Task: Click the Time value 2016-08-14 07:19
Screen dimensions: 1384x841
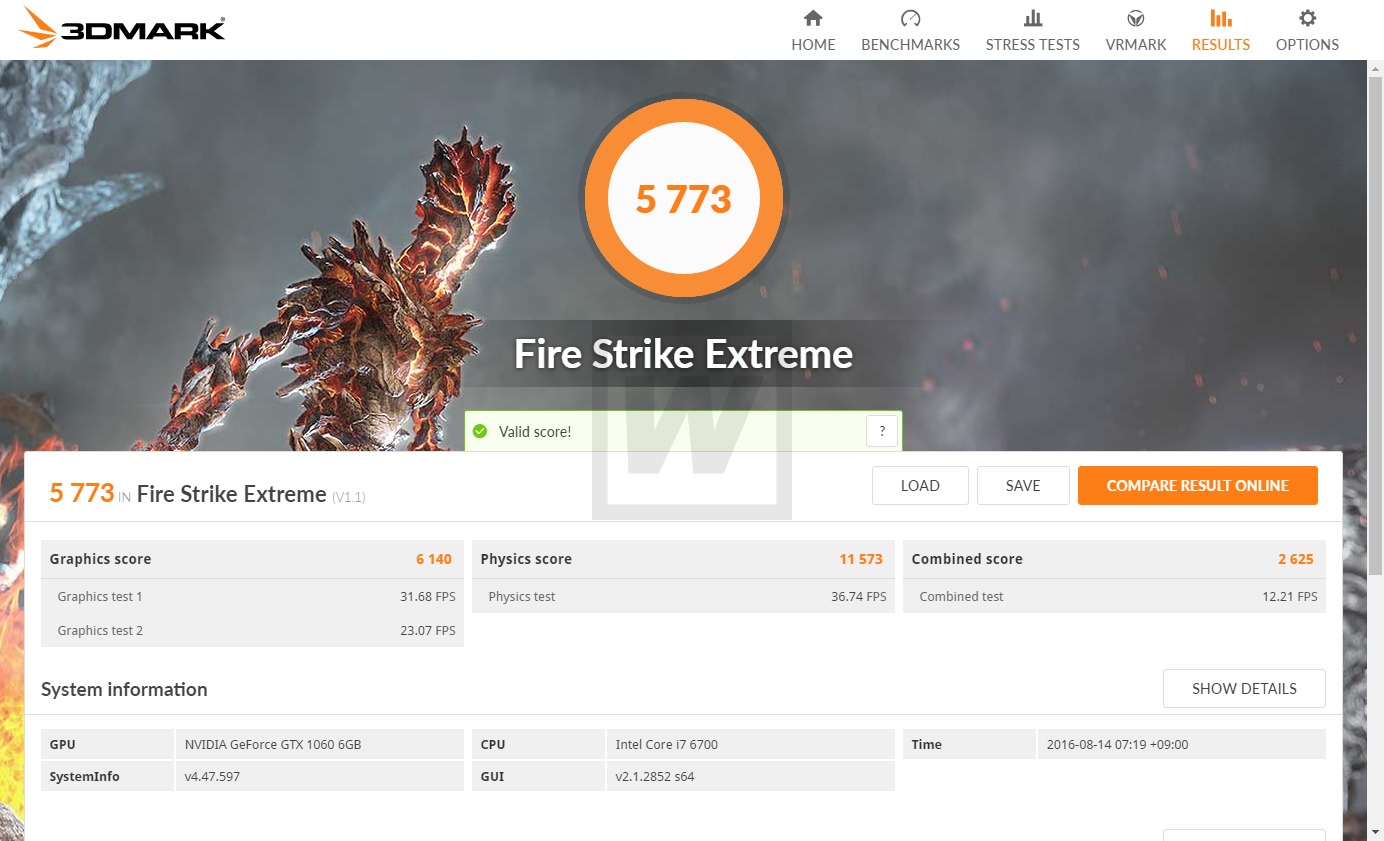Action: click(x=1117, y=744)
